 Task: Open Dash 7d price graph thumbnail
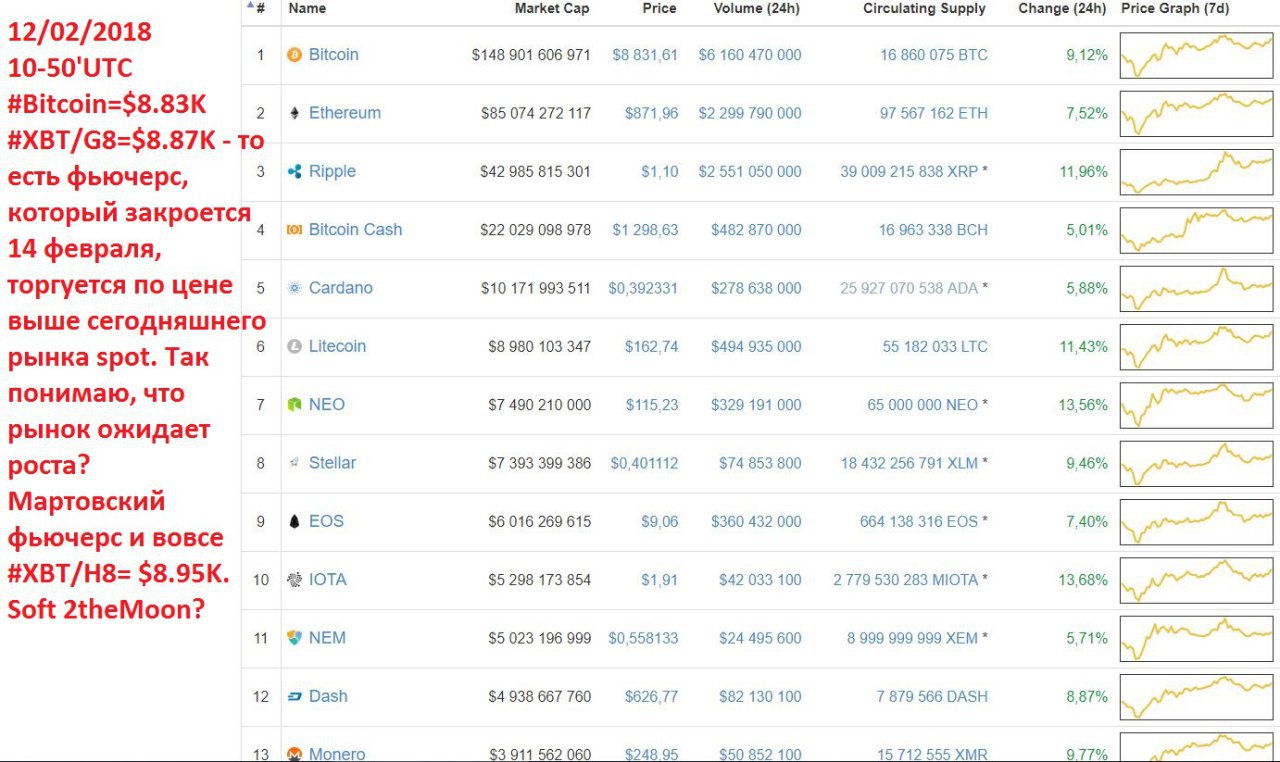tap(1197, 696)
